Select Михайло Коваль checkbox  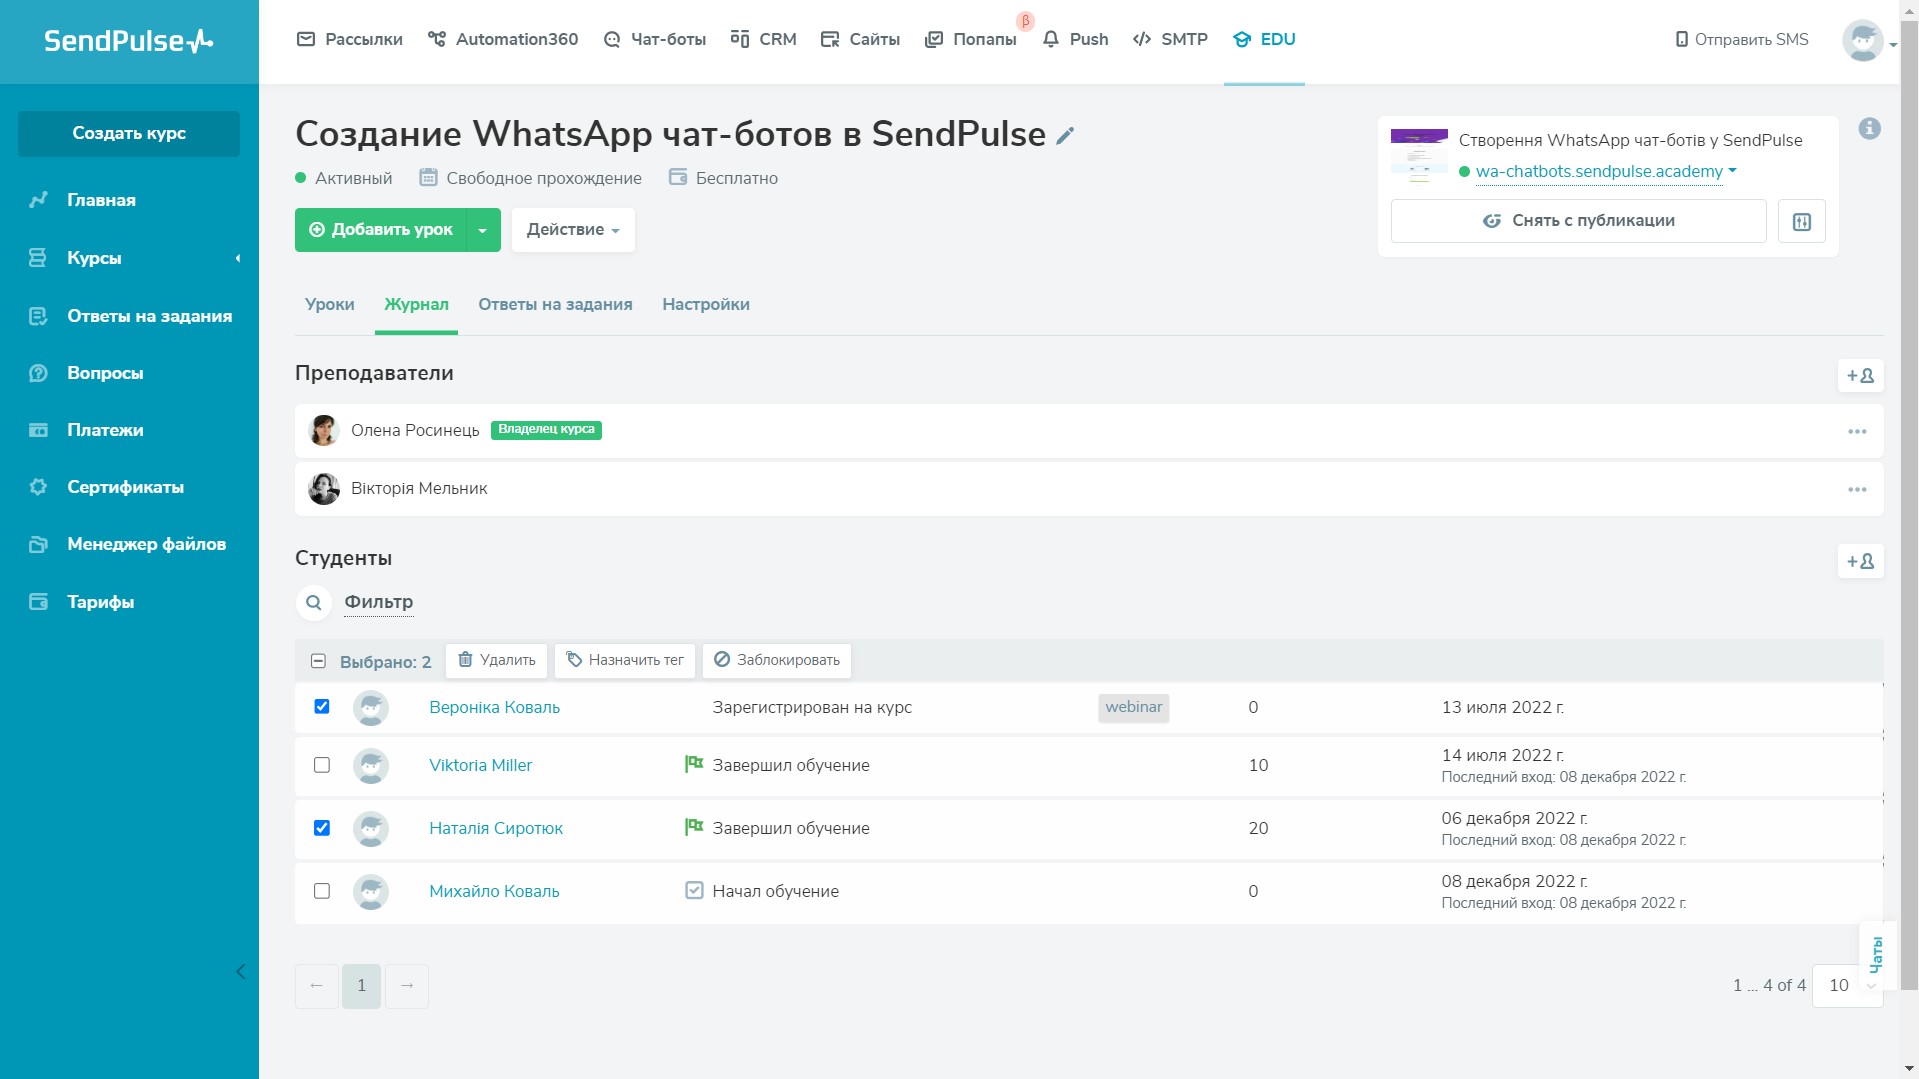(x=322, y=891)
